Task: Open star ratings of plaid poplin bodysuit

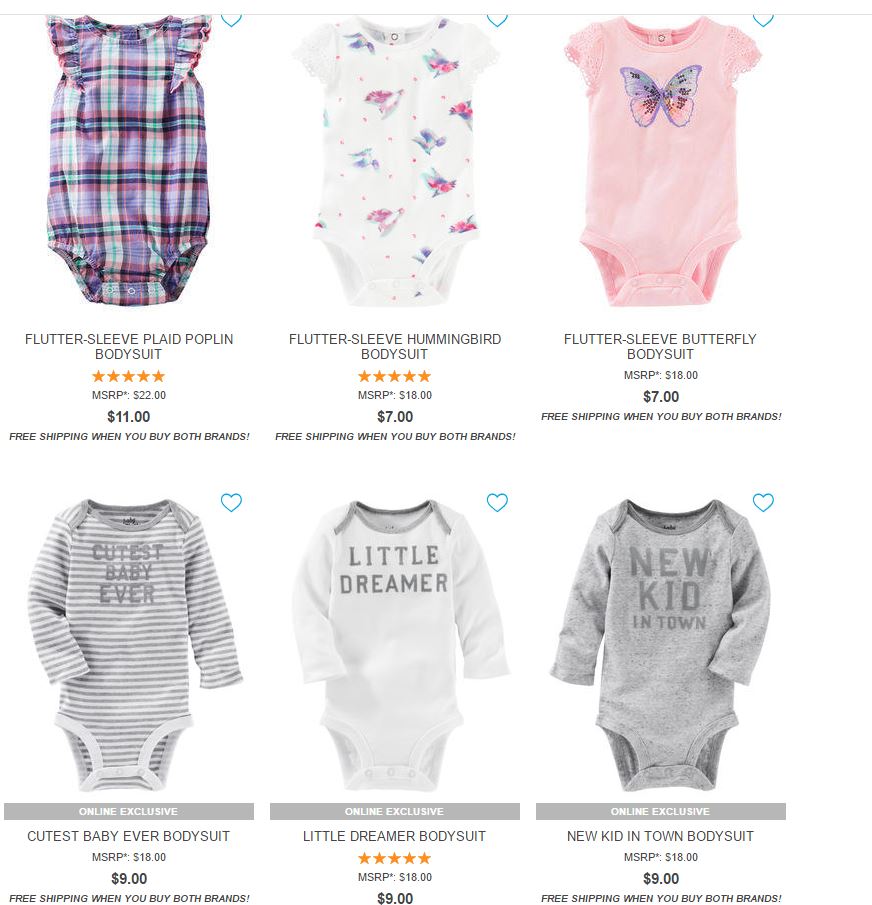Action: (129, 376)
